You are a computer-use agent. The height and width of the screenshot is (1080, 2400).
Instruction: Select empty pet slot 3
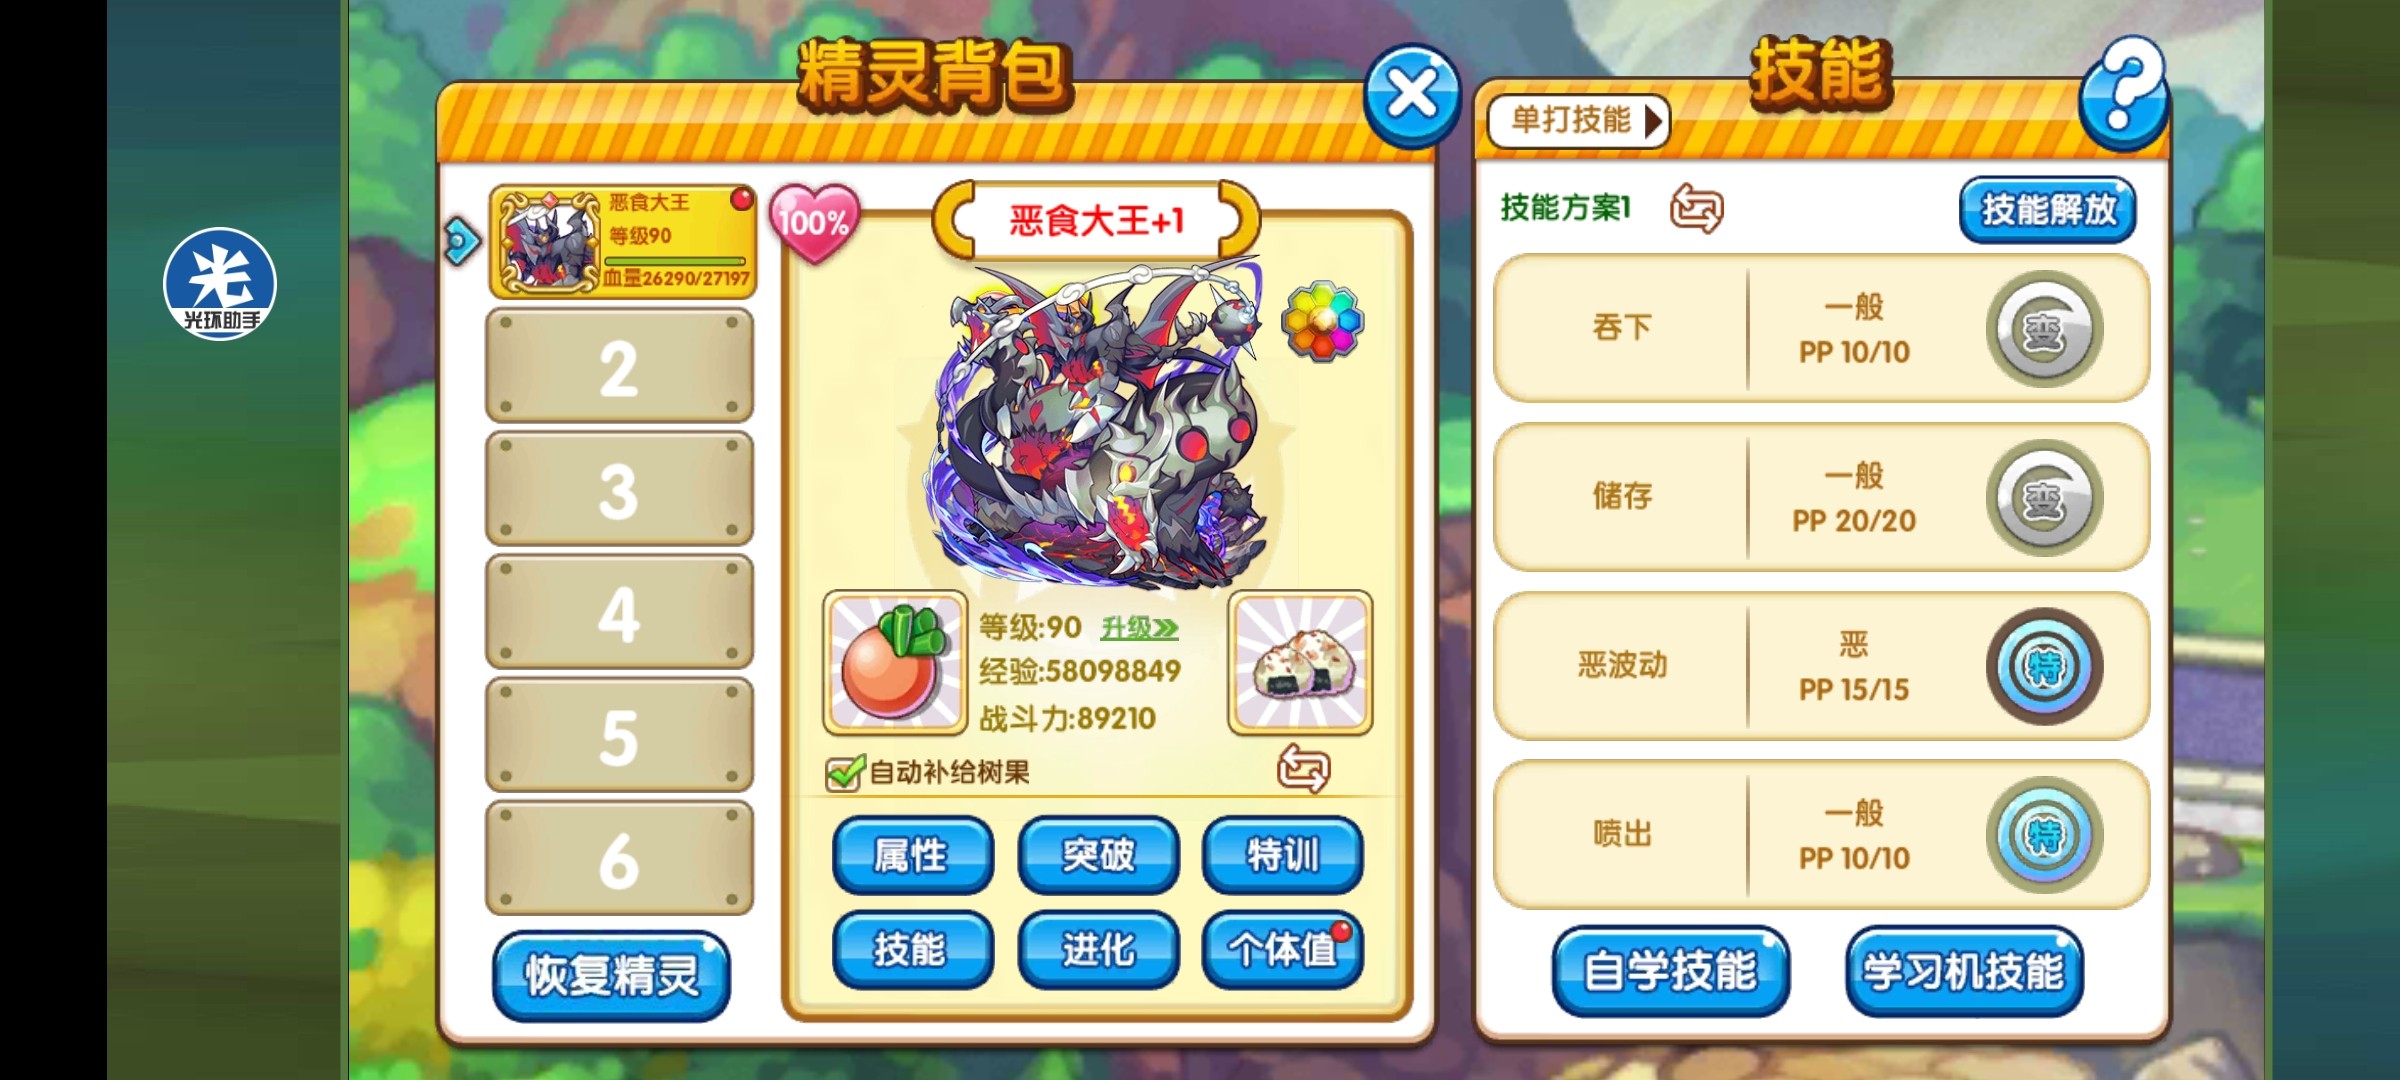click(x=619, y=490)
